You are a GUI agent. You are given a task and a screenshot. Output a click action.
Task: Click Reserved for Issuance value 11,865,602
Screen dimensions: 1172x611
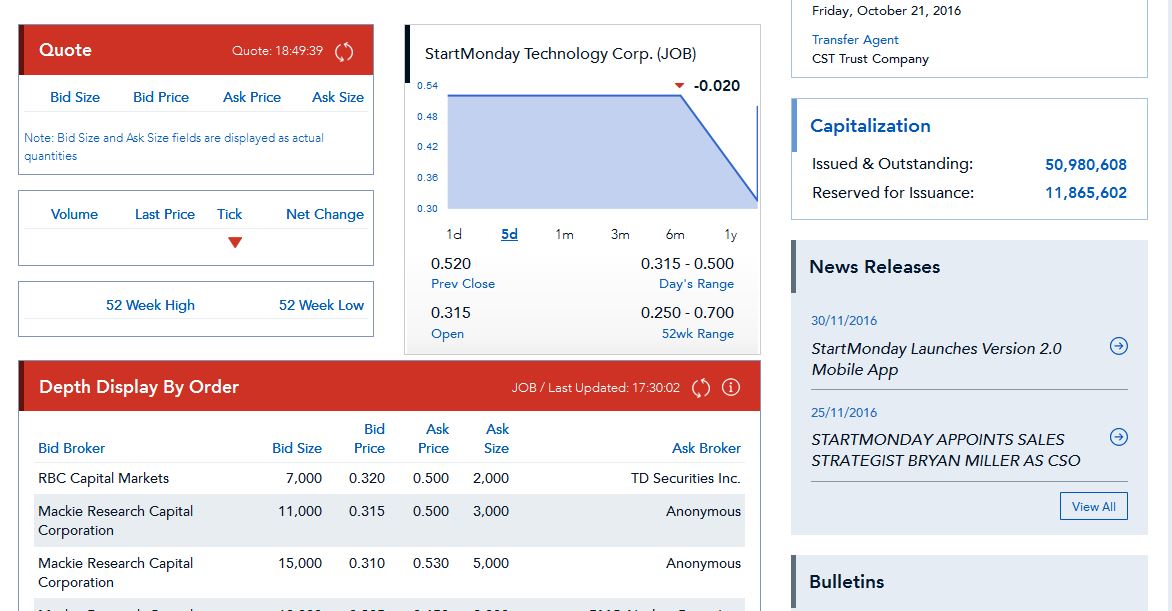tap(1085, 193)
